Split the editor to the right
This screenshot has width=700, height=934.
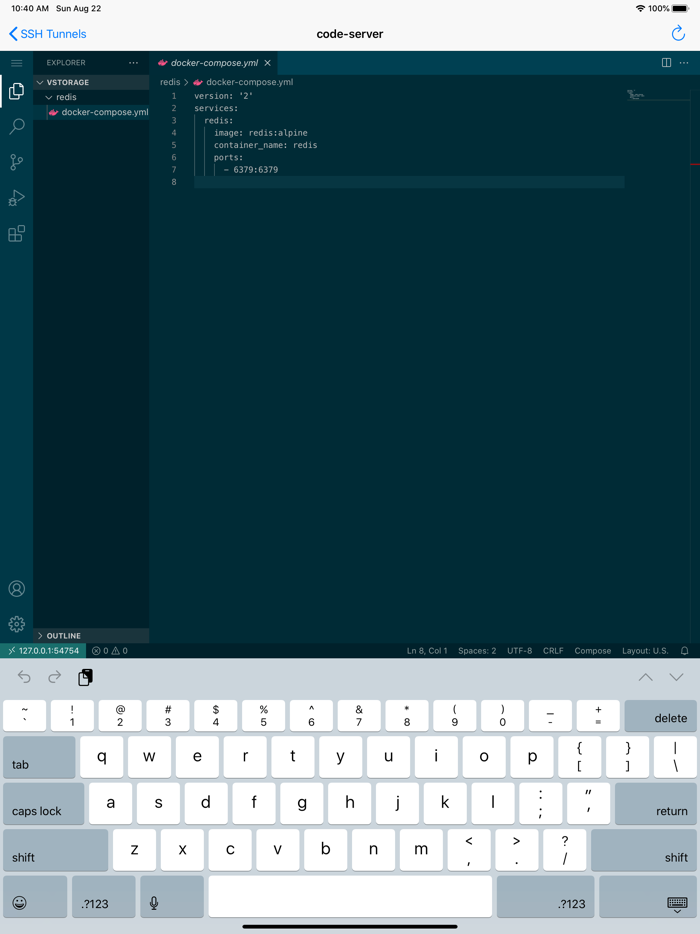(667, 63)
